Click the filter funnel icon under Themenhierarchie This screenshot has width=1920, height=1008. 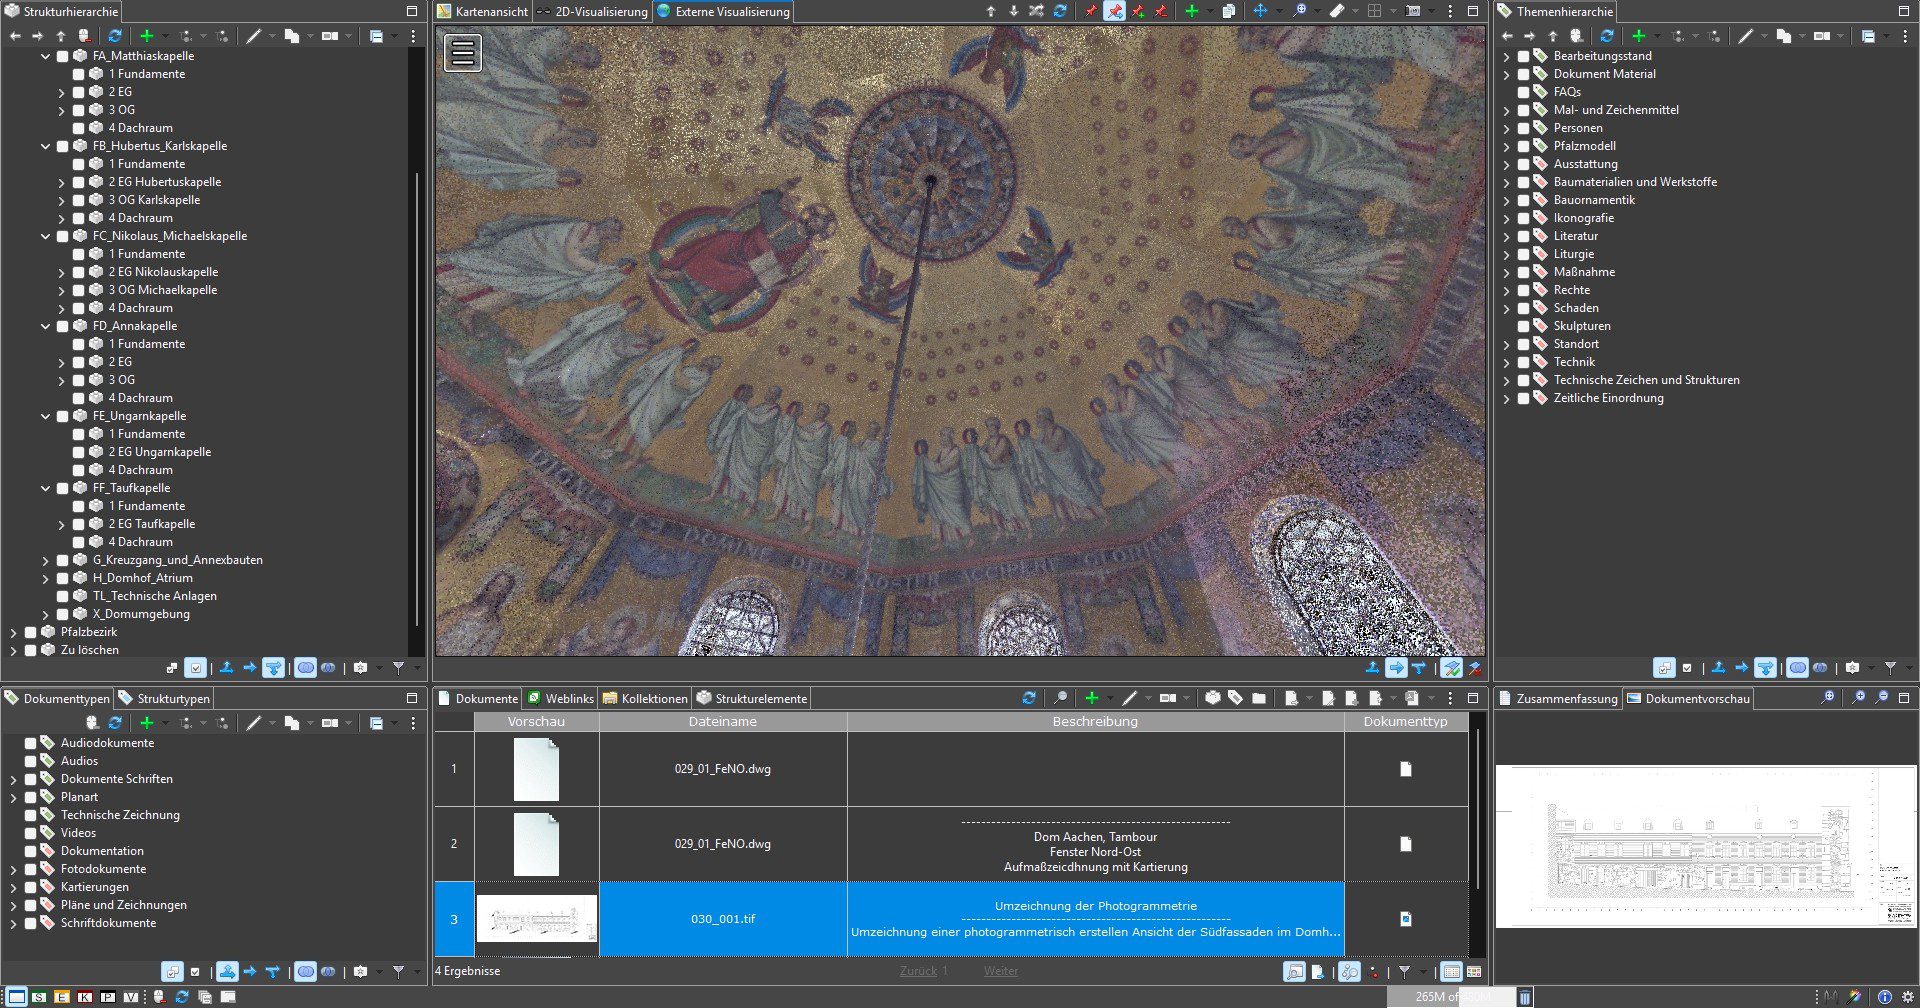[x=1890, y=667]
